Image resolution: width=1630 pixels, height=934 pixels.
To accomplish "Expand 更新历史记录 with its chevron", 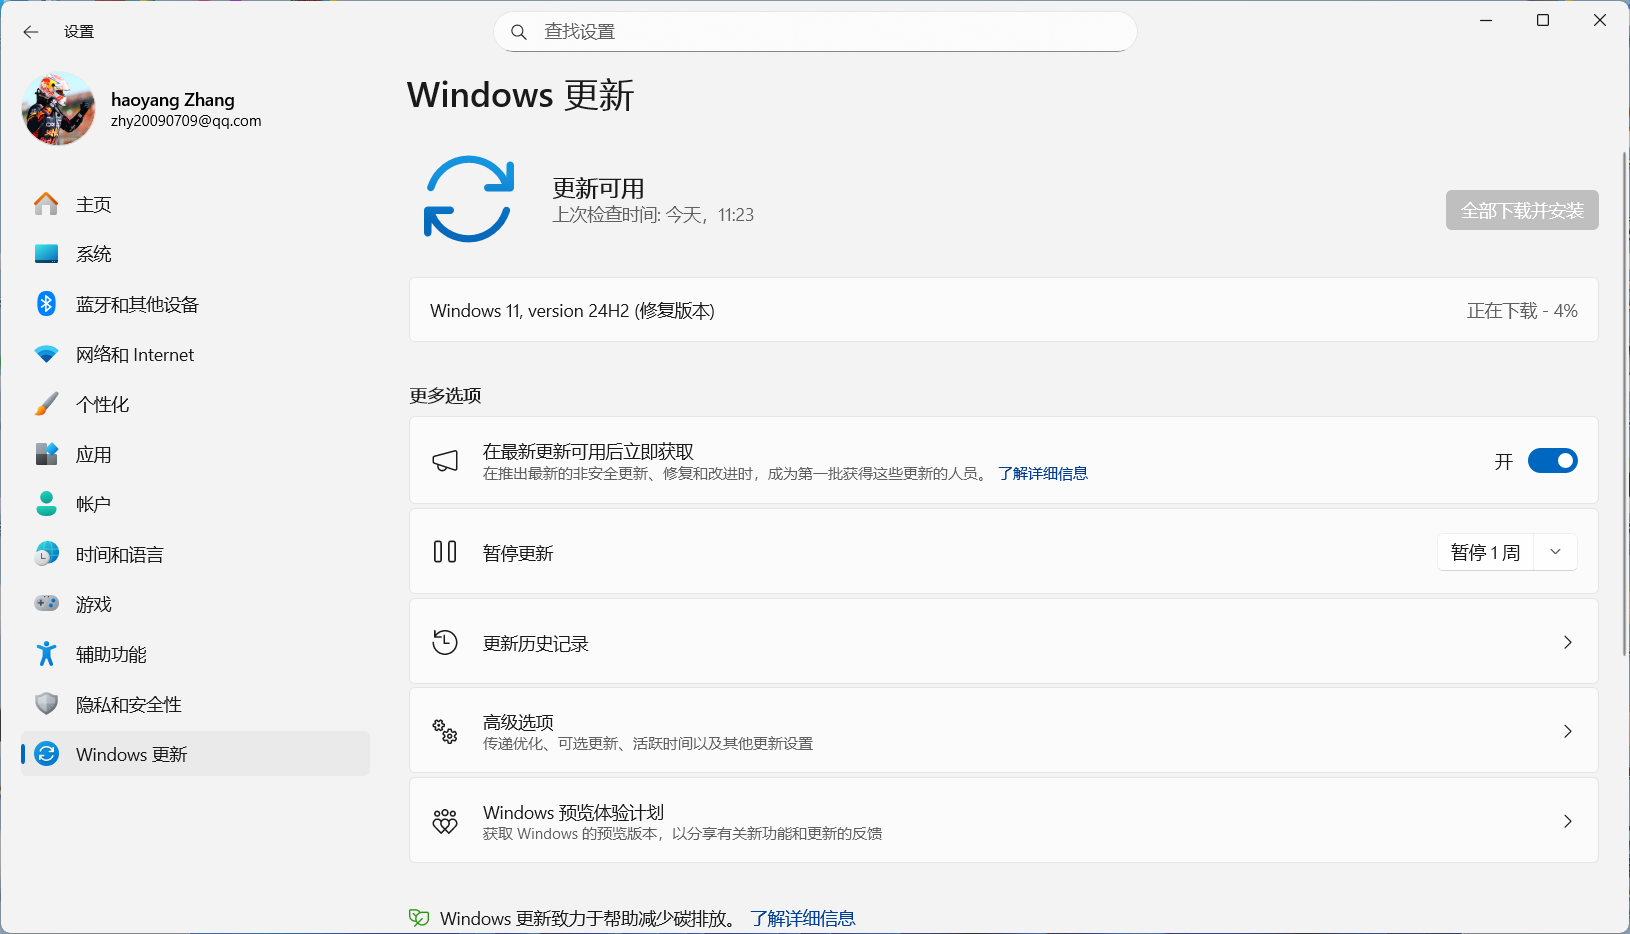I will tap(1567, 642).
